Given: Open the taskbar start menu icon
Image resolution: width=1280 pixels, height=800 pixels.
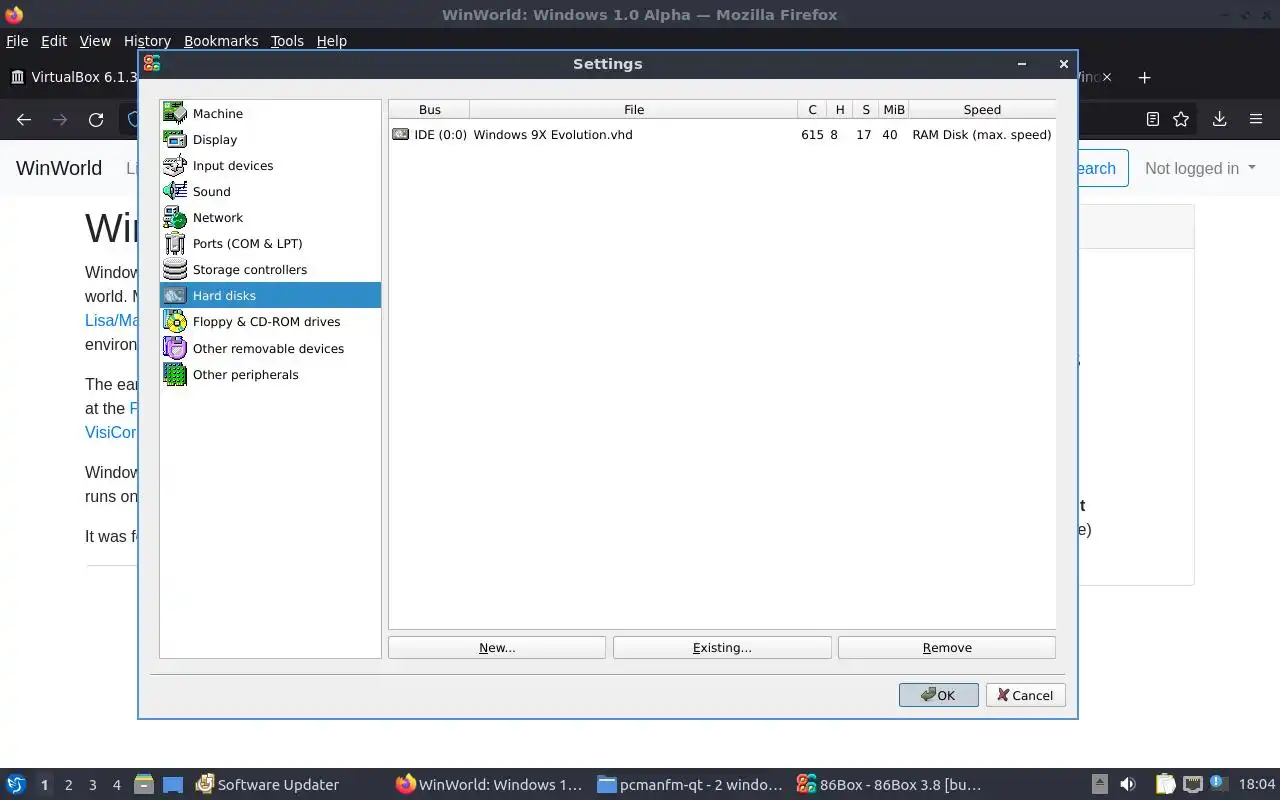Looking at the screenshot, I should coord(16,784).
